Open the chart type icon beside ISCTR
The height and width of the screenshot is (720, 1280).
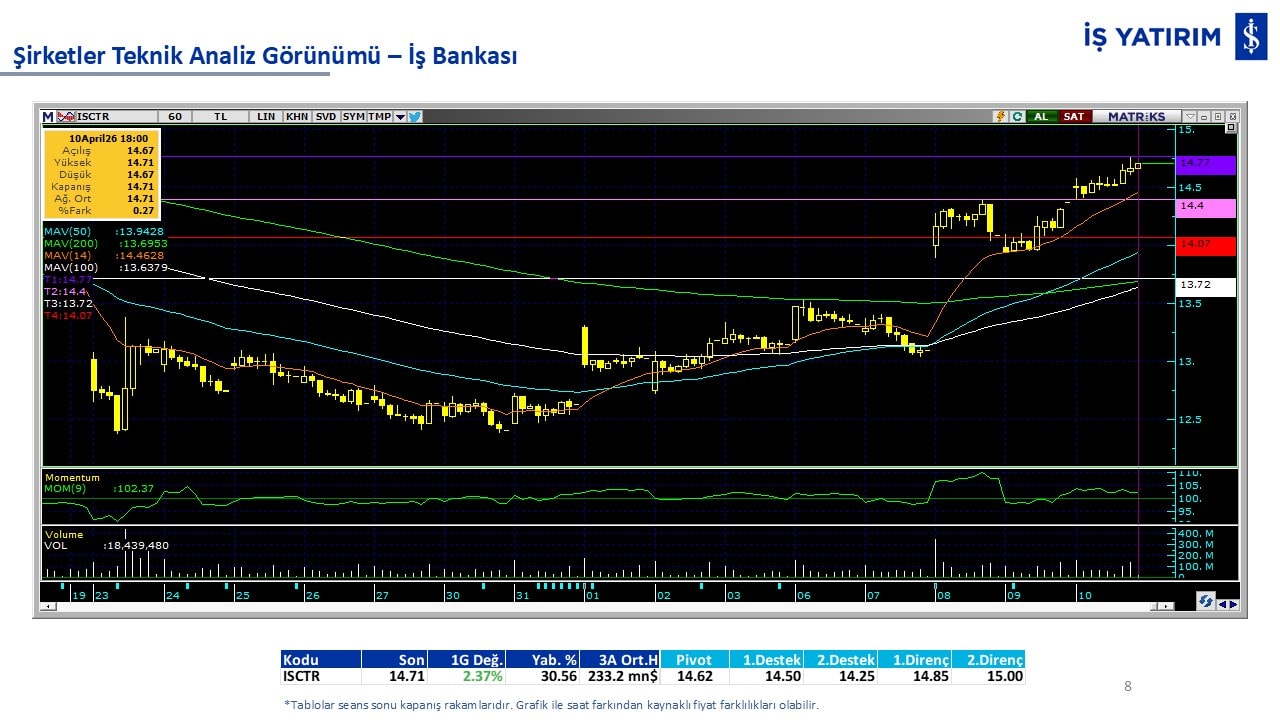pyautogui.click(x=67, y=116)
